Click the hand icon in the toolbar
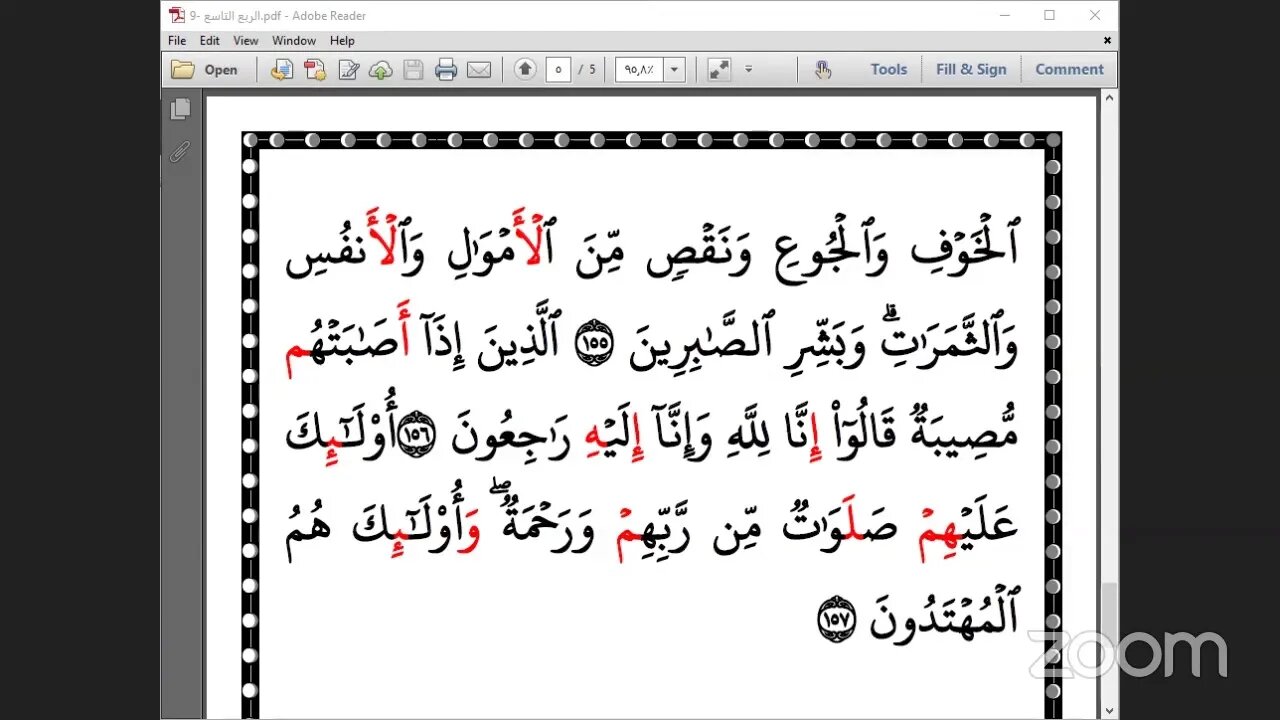The width and height of the screenshot is (1280, 720). [823, 69]
